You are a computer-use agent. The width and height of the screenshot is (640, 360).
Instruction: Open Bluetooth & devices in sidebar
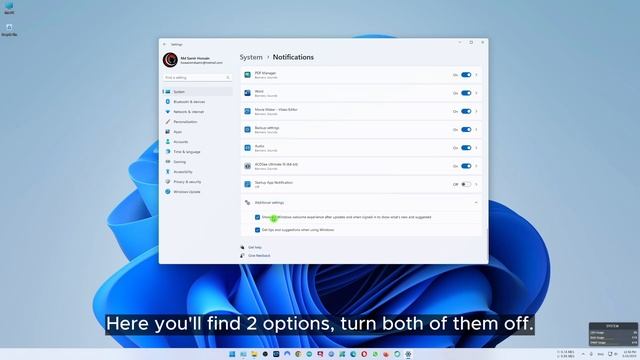click(x=198, y=102)
